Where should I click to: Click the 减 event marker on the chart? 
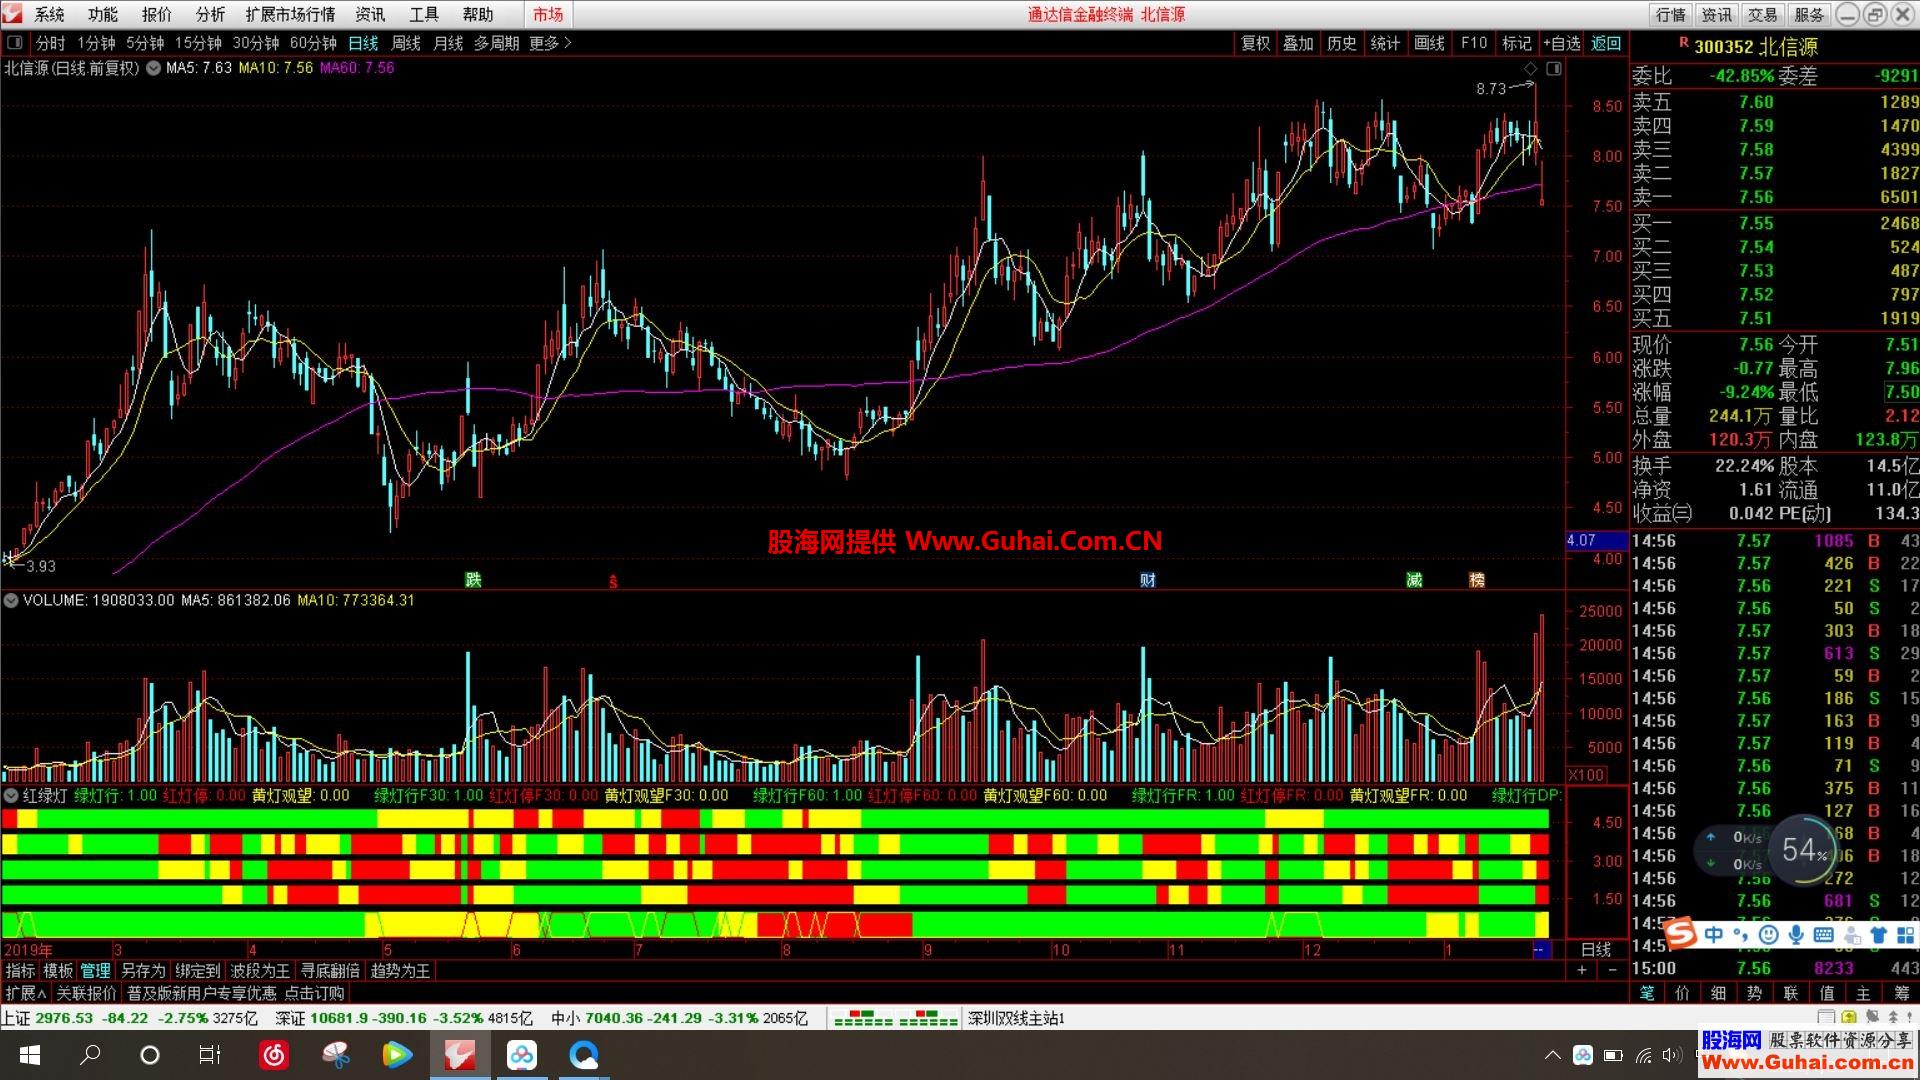[x=1414, y=580]
